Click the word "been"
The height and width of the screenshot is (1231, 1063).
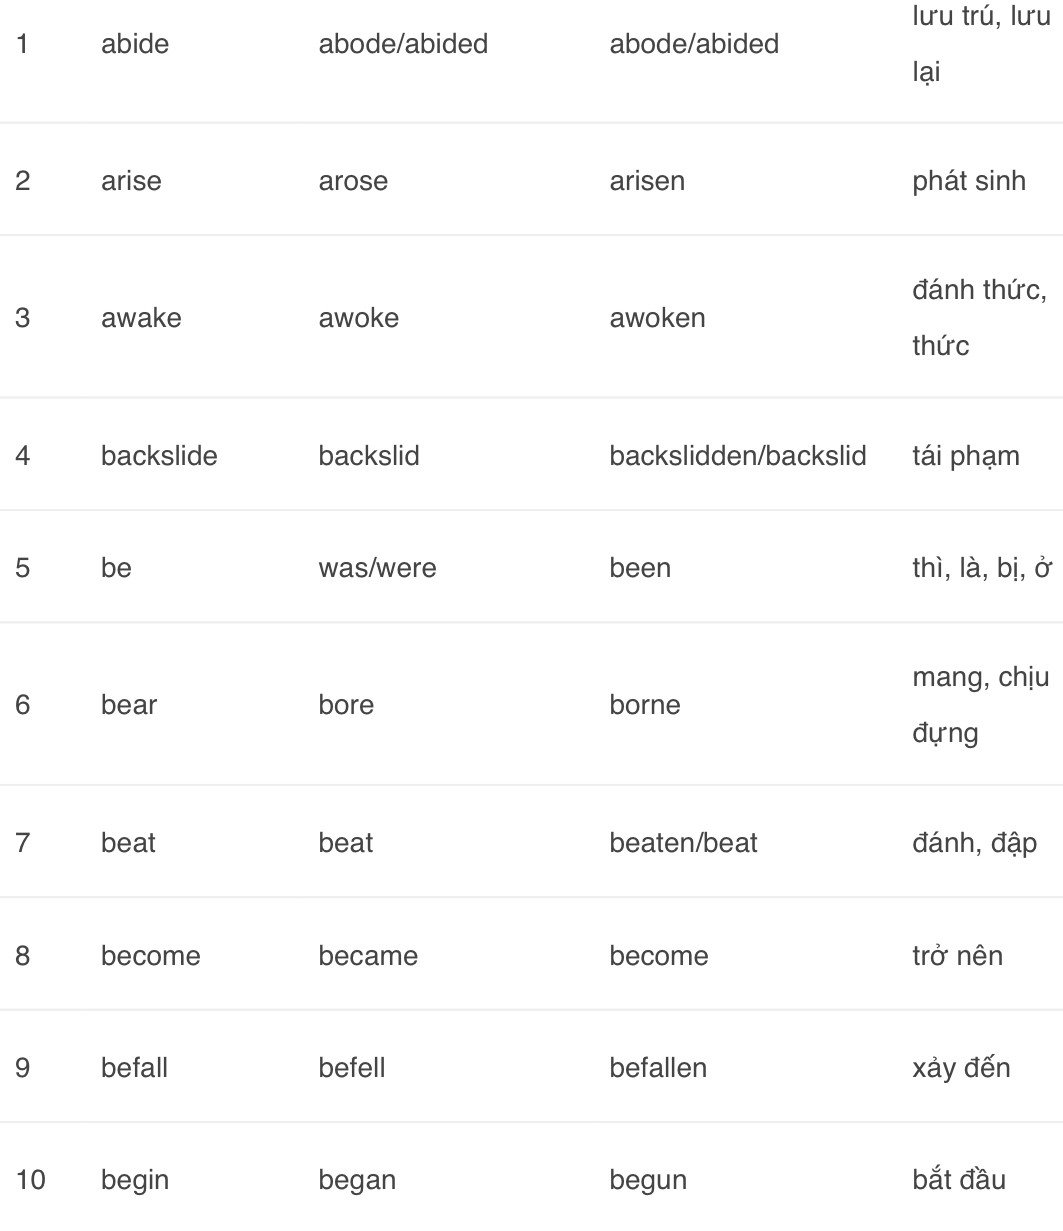pyautogui.click(x=640, y=568)
